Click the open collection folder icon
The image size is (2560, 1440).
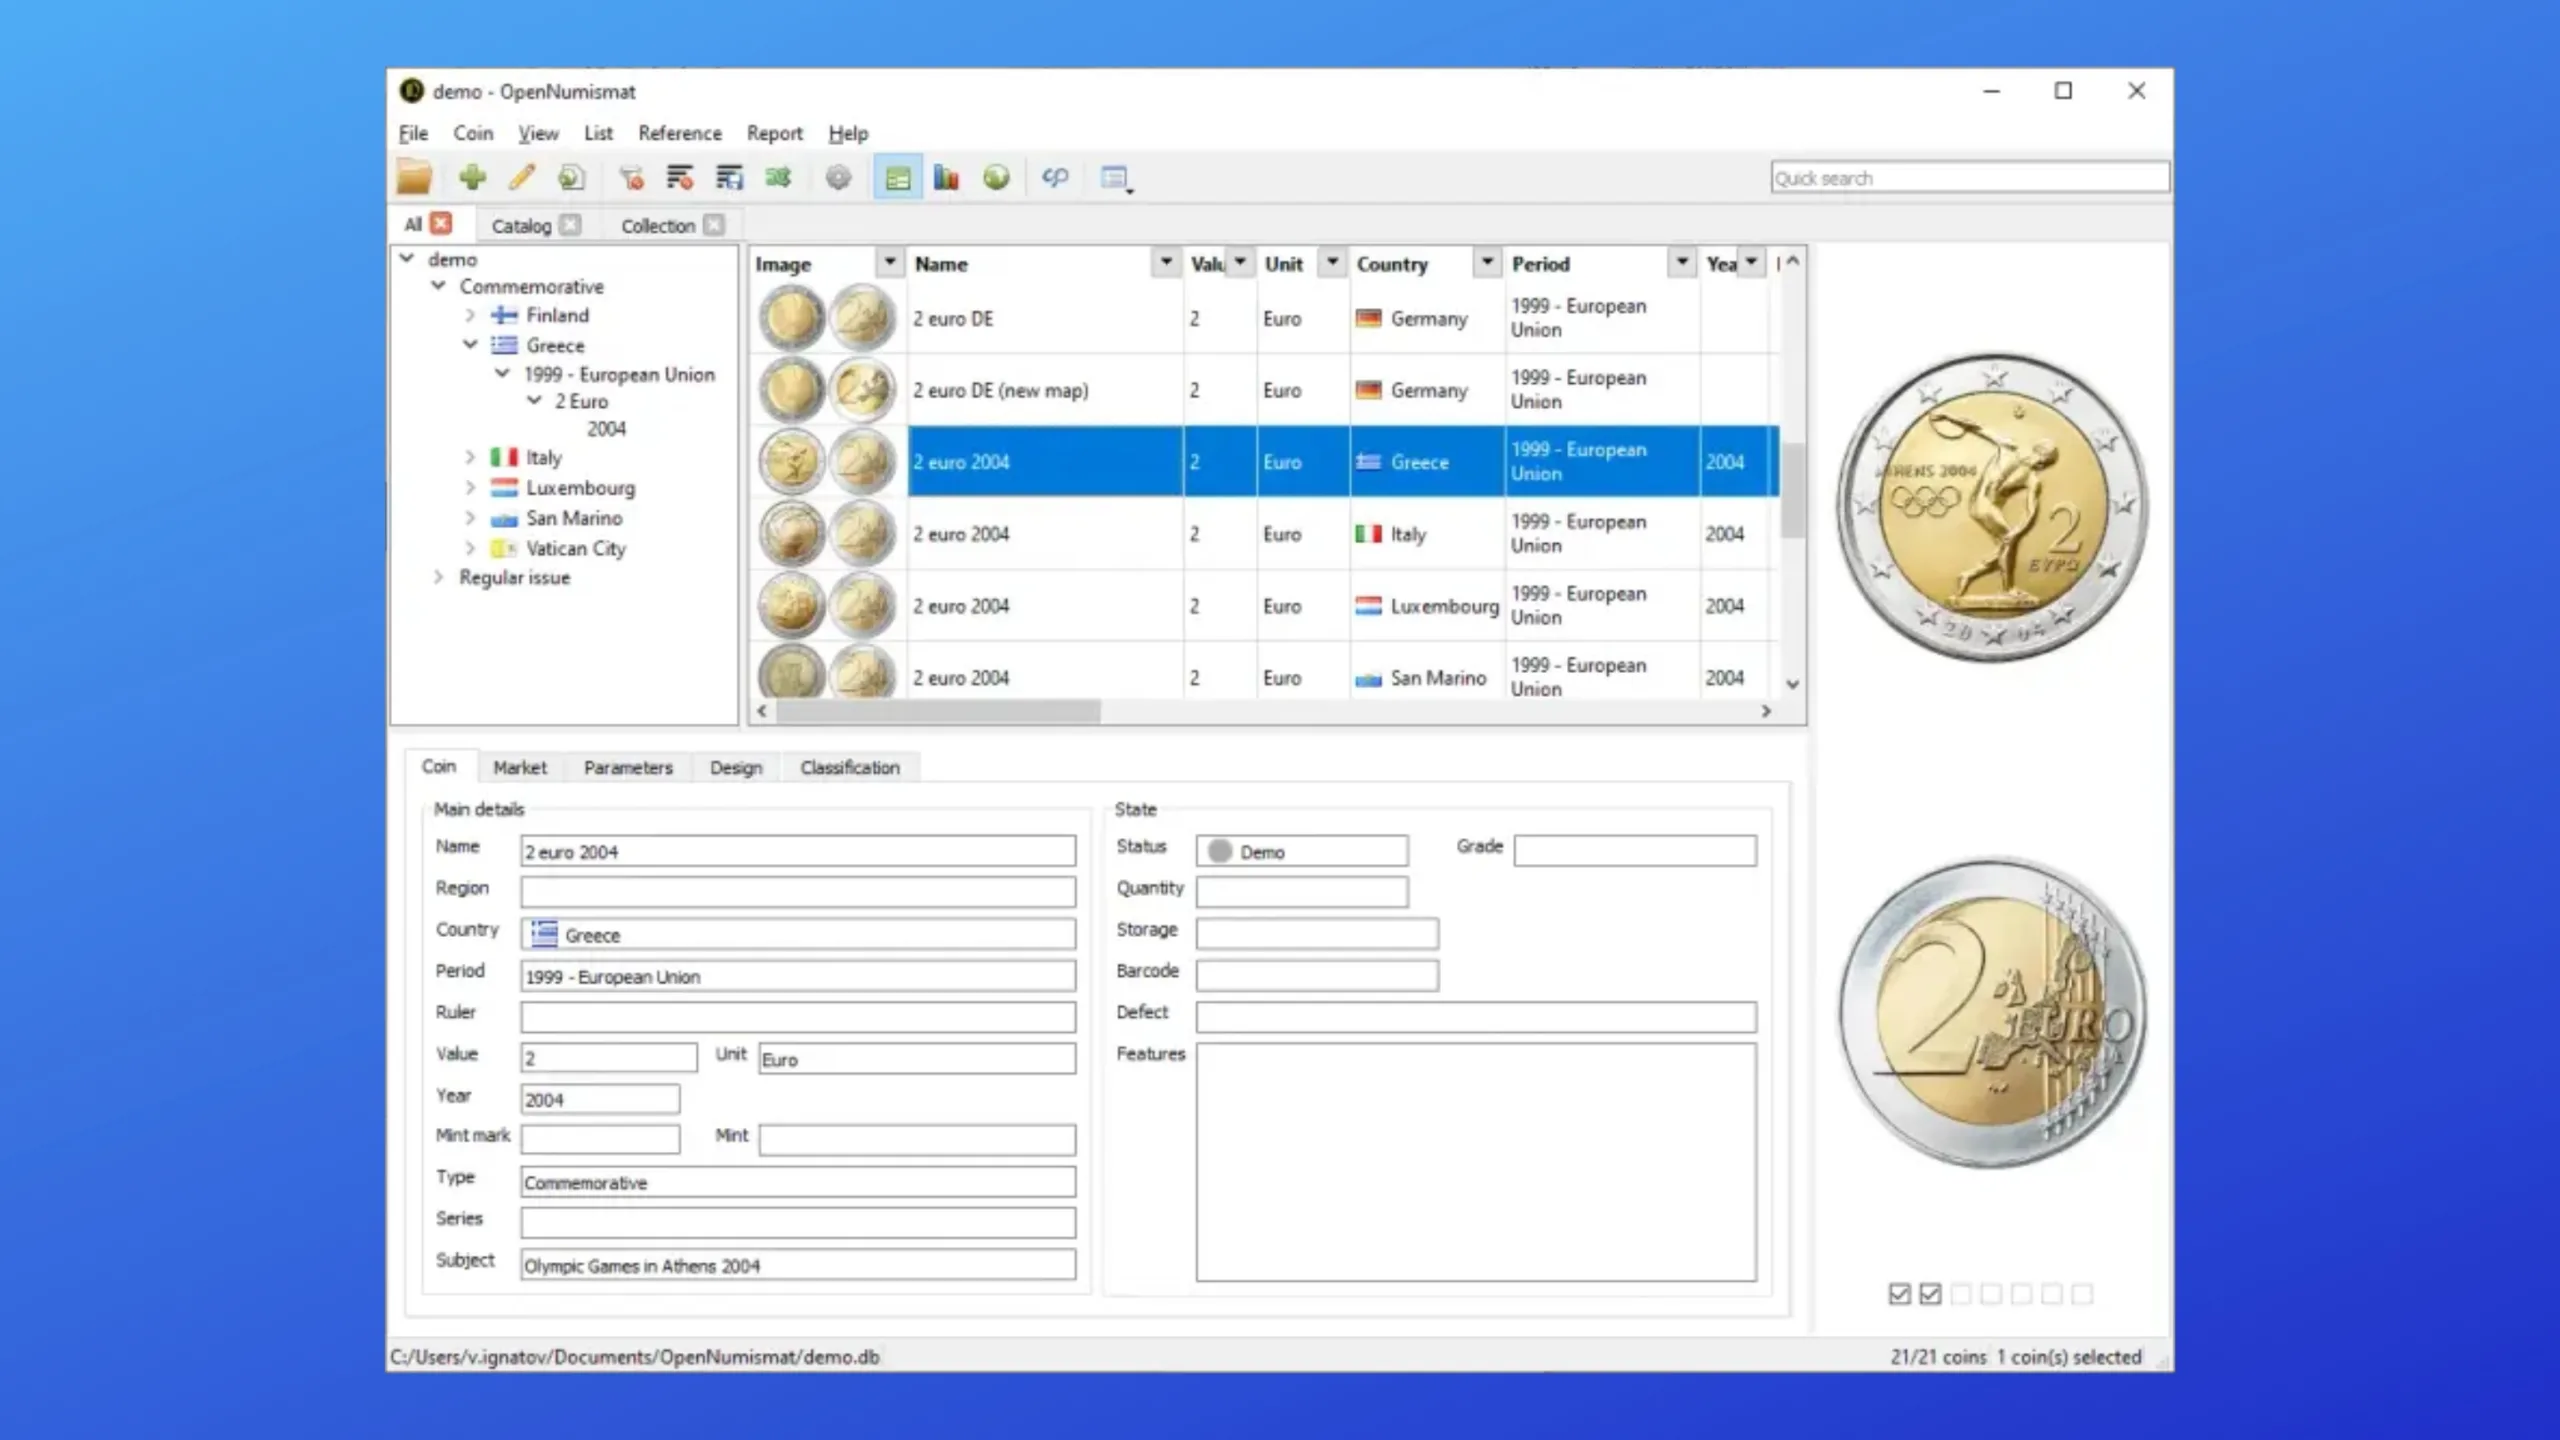(414, 178)
